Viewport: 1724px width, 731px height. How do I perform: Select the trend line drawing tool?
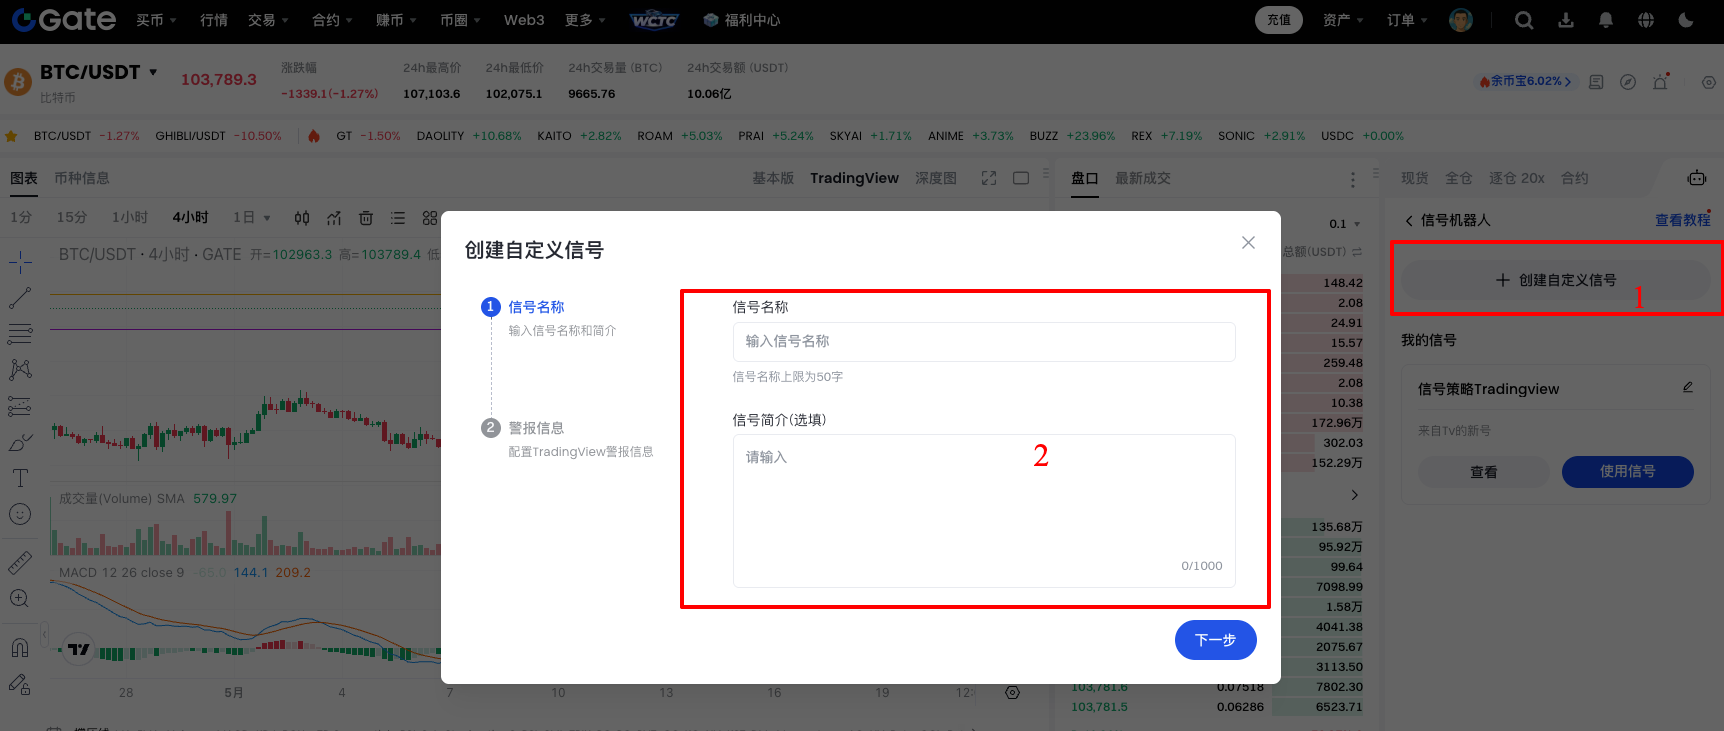pyautogui.click(x=20, y=298)
